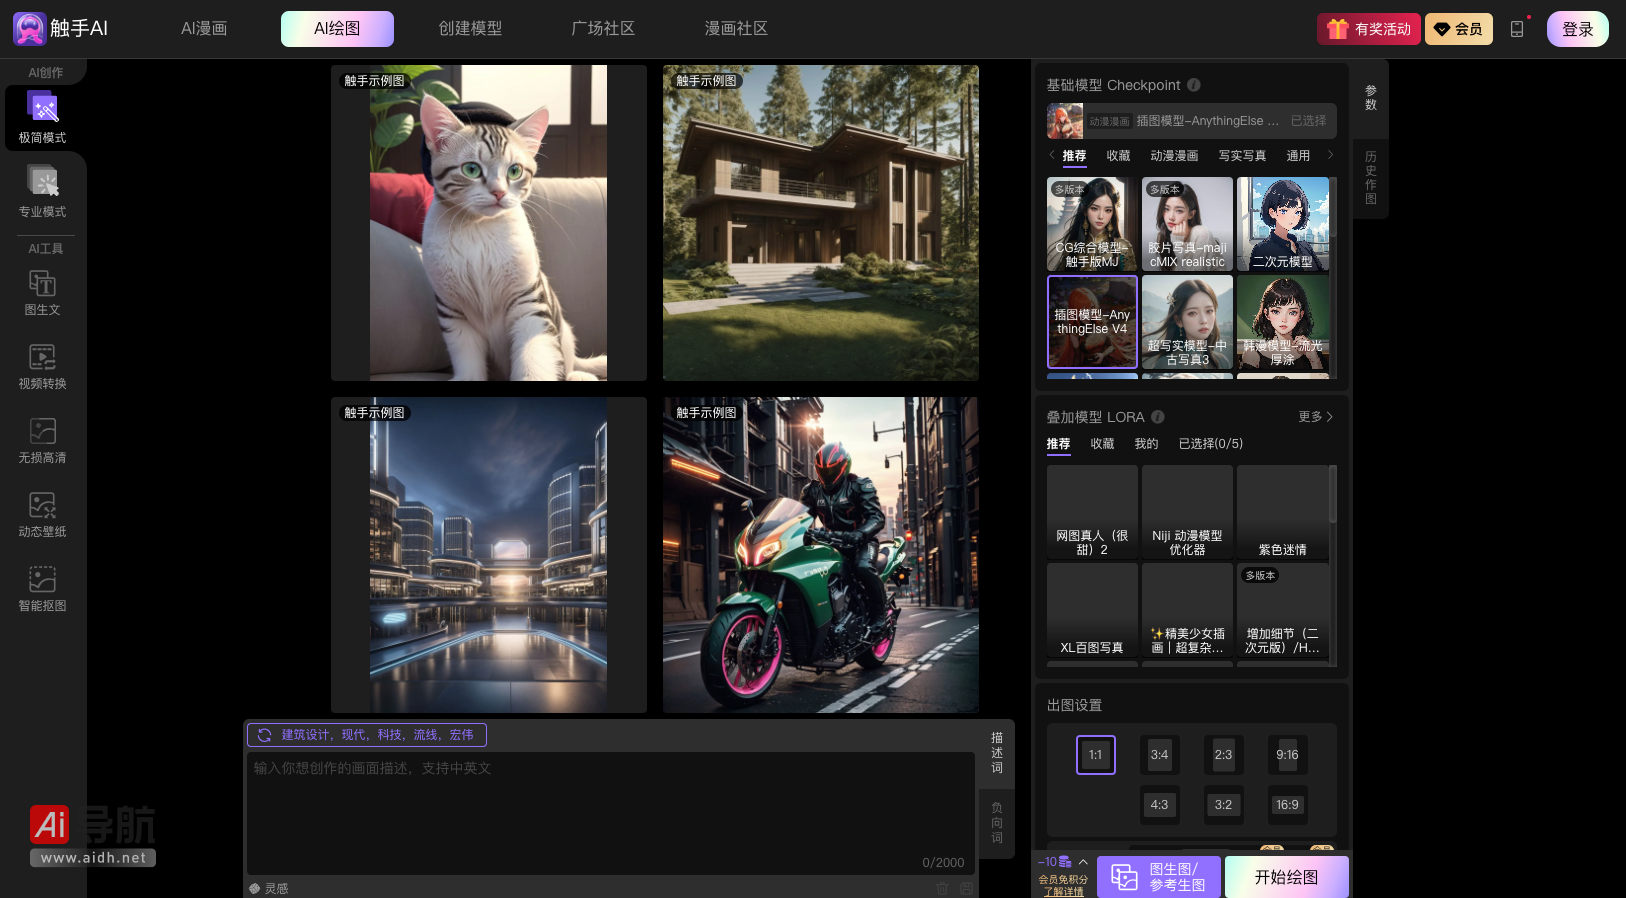Expand 更多 for LORA models
The height and width of the screenshot is (898, 1626).
coord(1315,417)
